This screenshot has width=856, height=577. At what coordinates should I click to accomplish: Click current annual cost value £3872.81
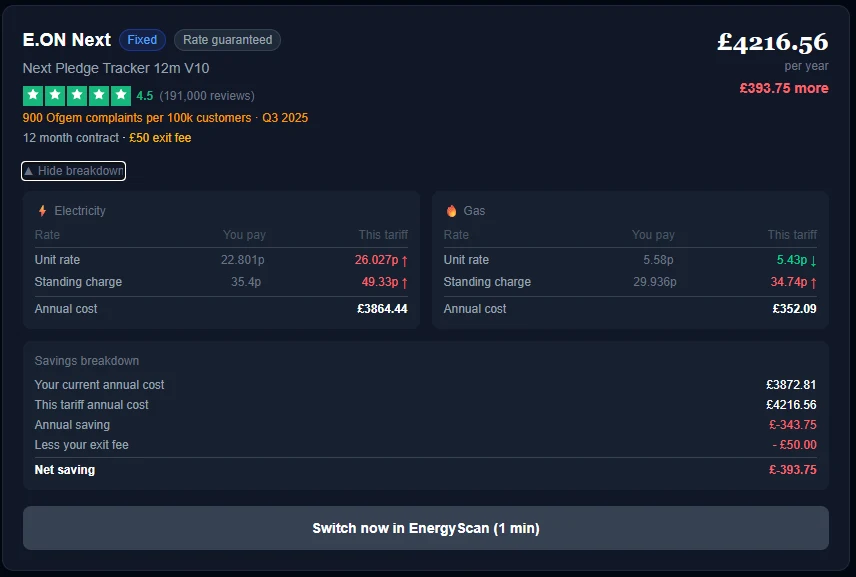pyautogui.click(x=791, y=385)
